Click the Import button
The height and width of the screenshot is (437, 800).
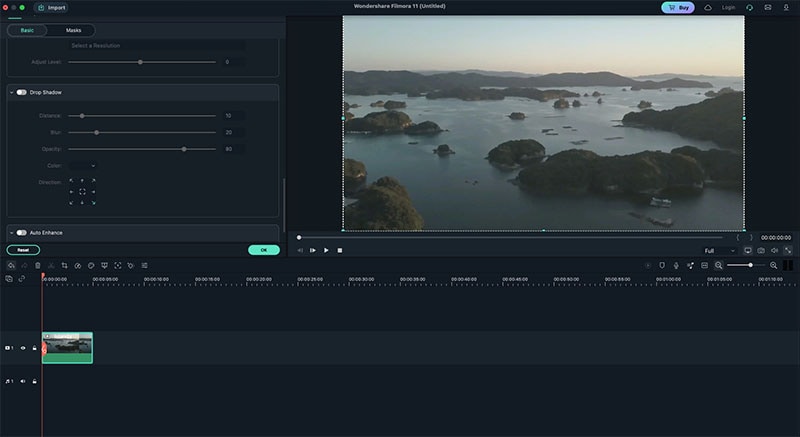[51, 8]
